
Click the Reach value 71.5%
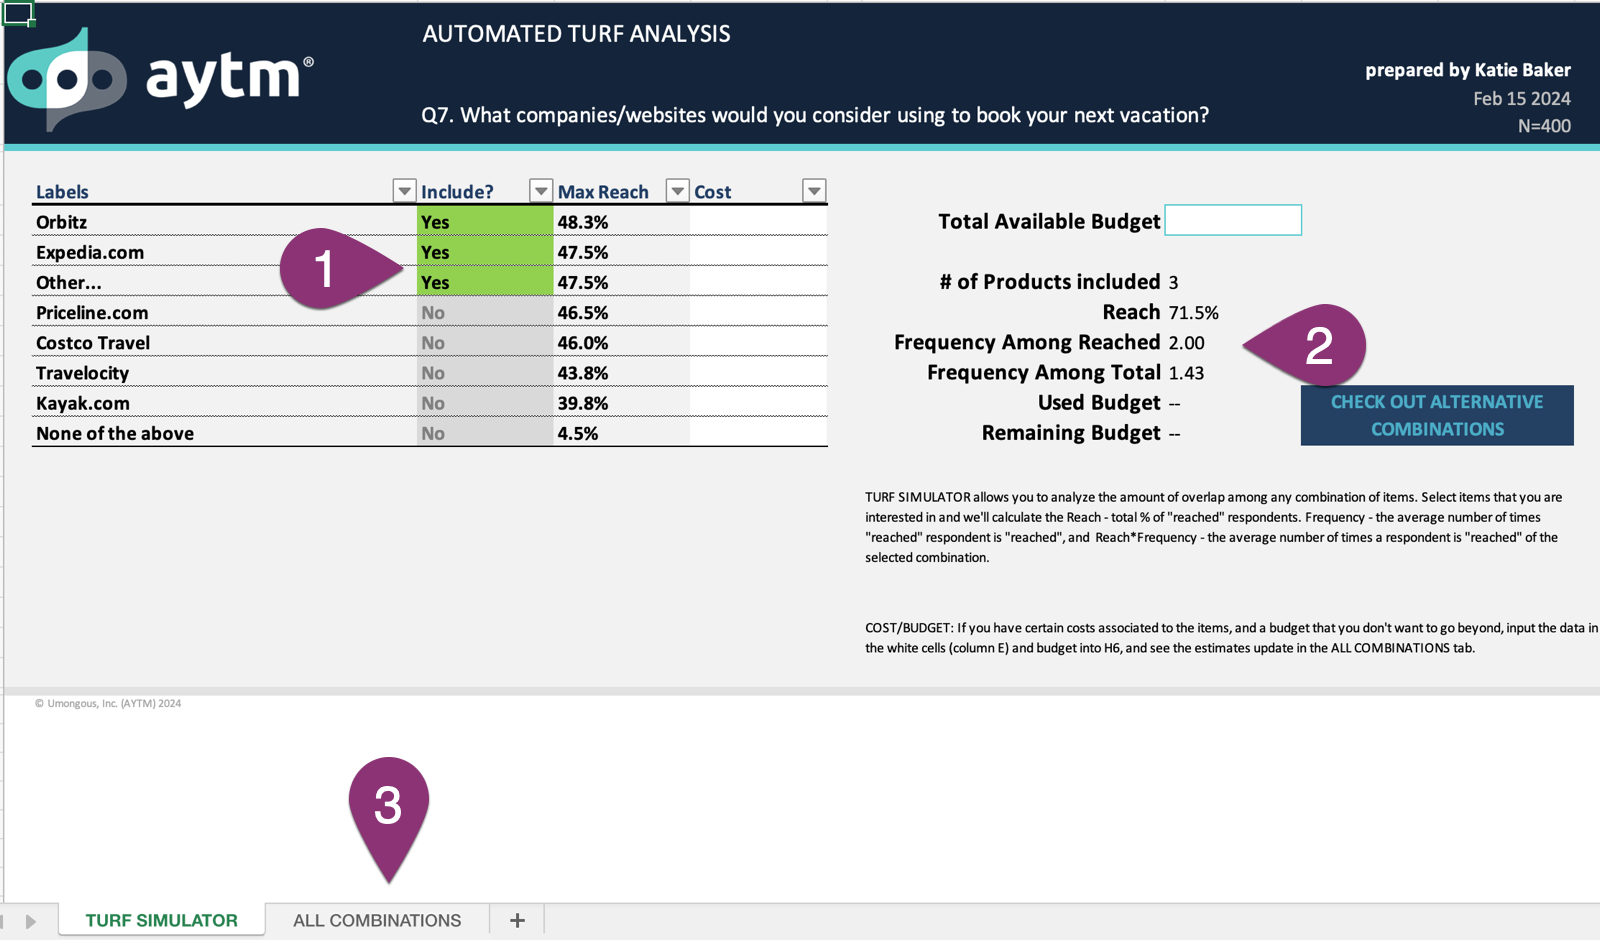point(1193,312)
